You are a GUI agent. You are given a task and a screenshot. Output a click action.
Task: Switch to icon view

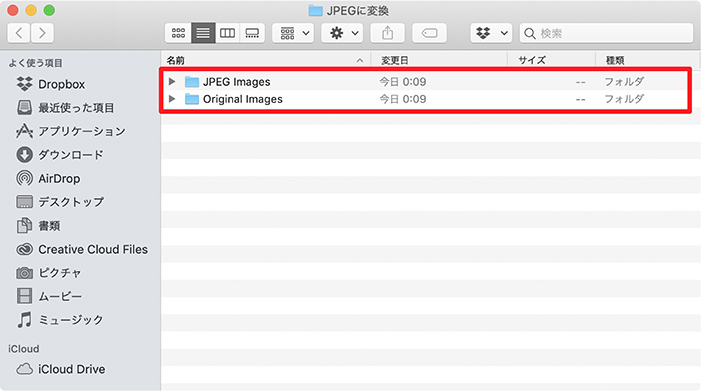coord(178,33)
